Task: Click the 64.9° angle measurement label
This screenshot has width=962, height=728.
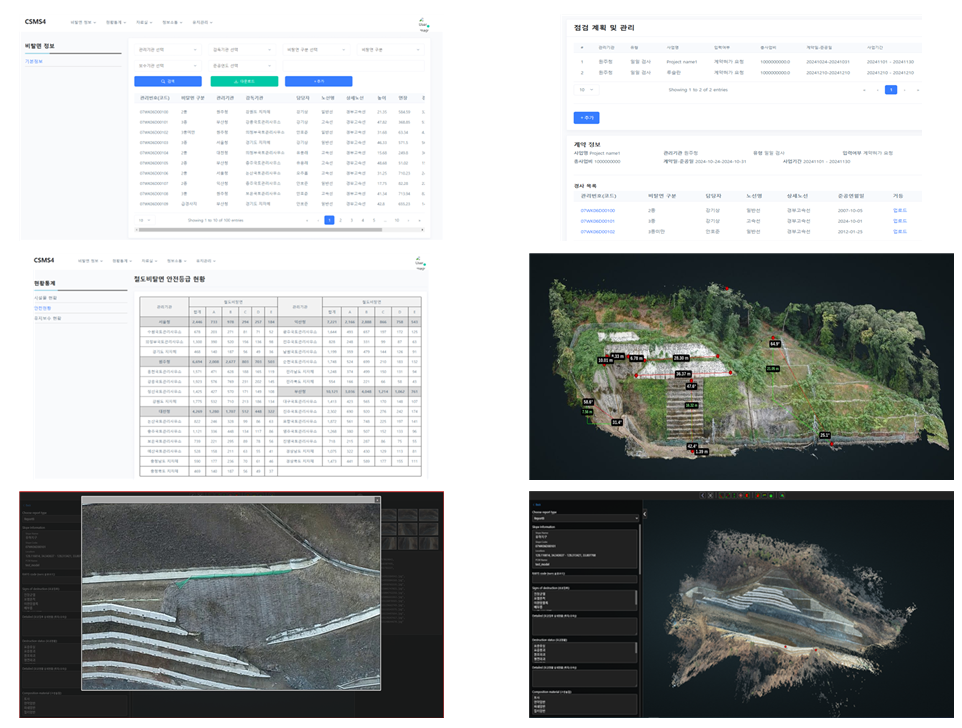Action: click(x=774, y=343)
